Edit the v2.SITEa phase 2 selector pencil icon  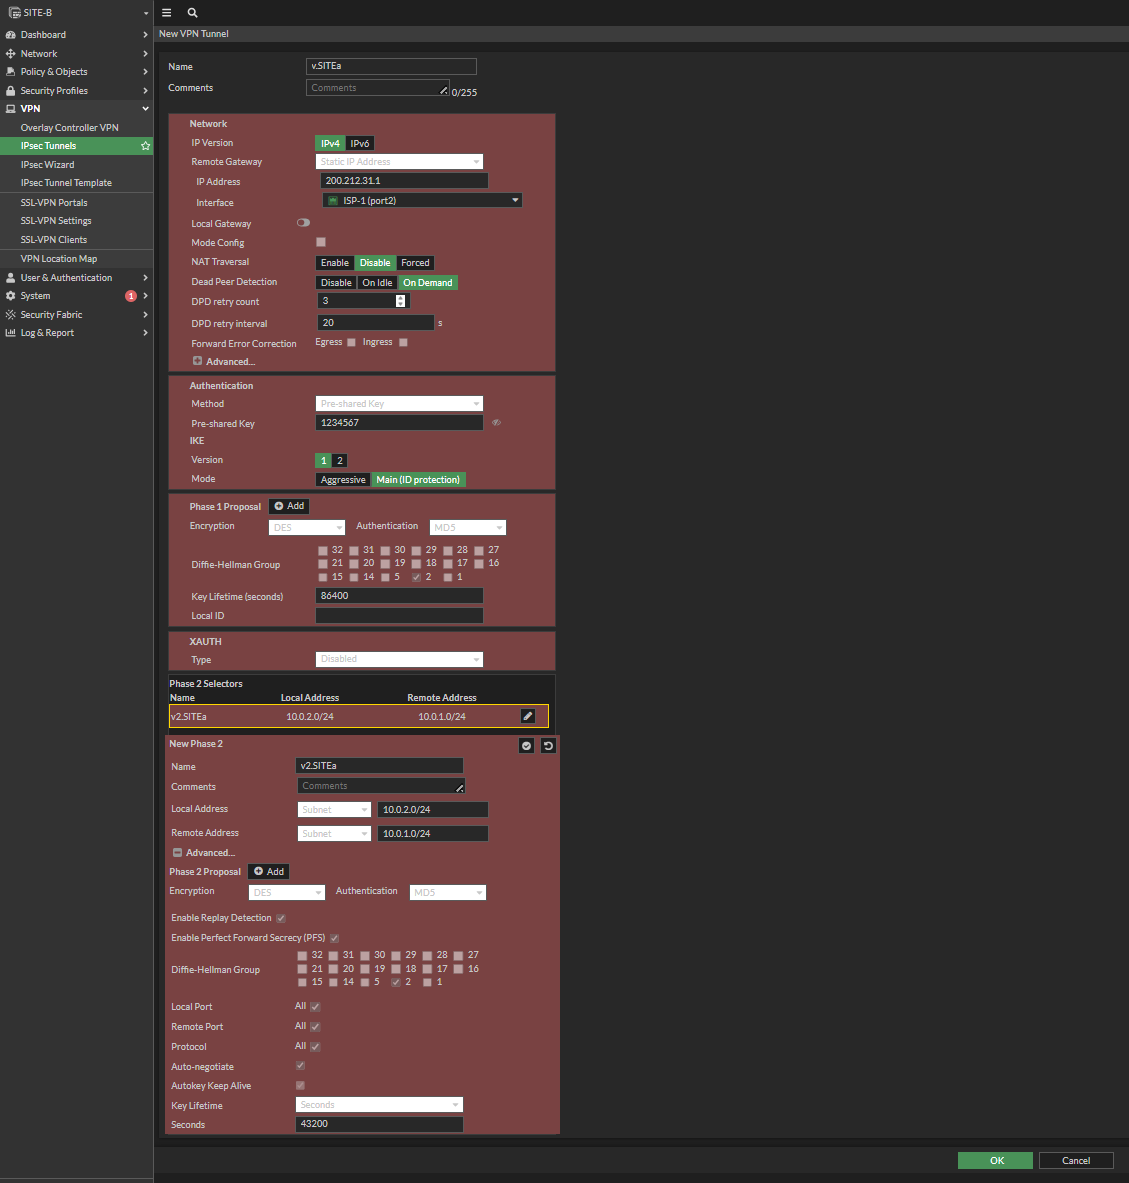(x=528, y=716)
